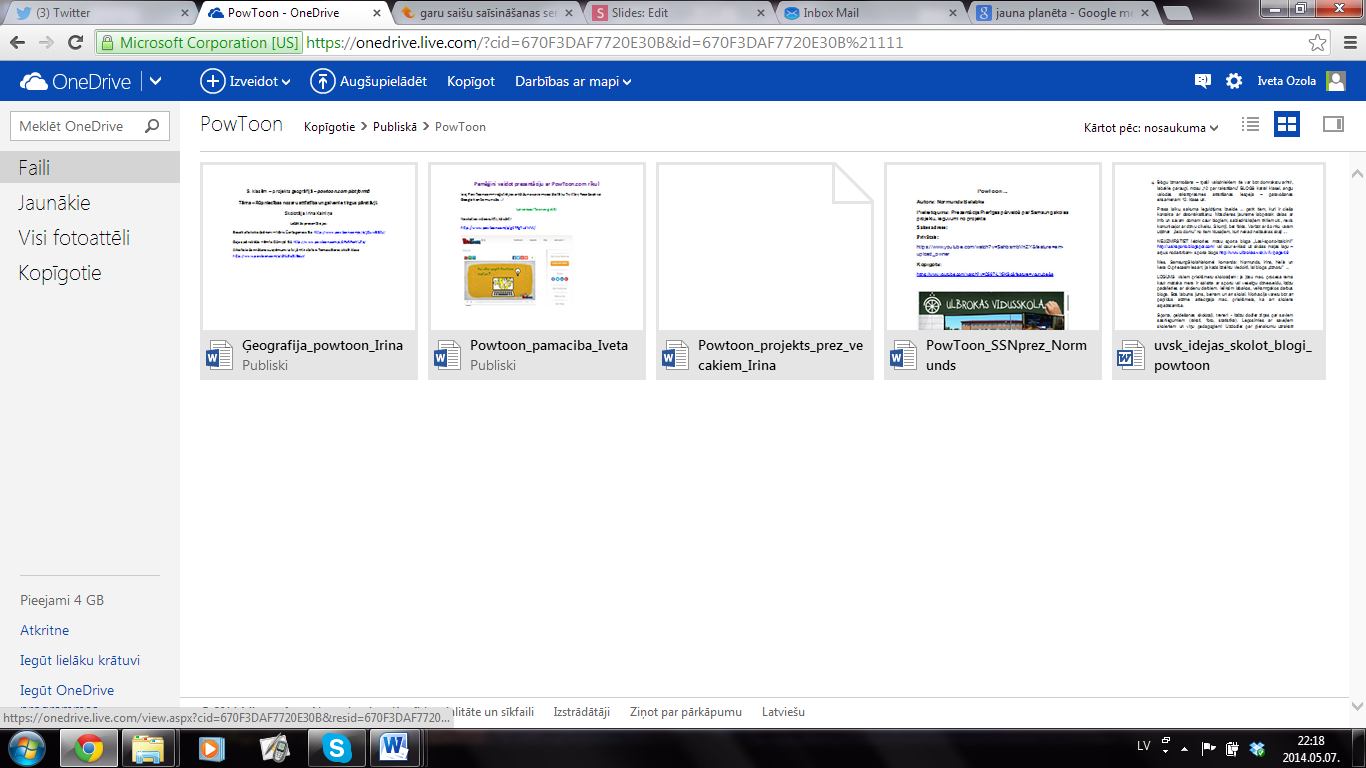Click the Ziņot par pārkāpumu footer link
Viewport: 1366px width, 768px height.
click(686, 712)
